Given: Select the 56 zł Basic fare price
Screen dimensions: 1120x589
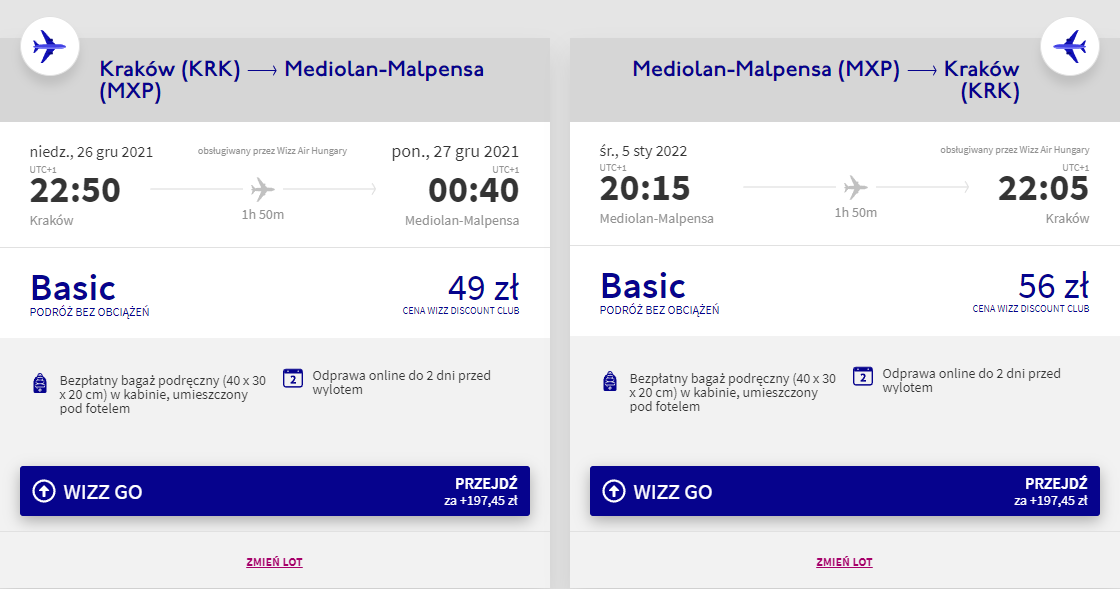Looking at the screenshot, I should point(1053,287).
